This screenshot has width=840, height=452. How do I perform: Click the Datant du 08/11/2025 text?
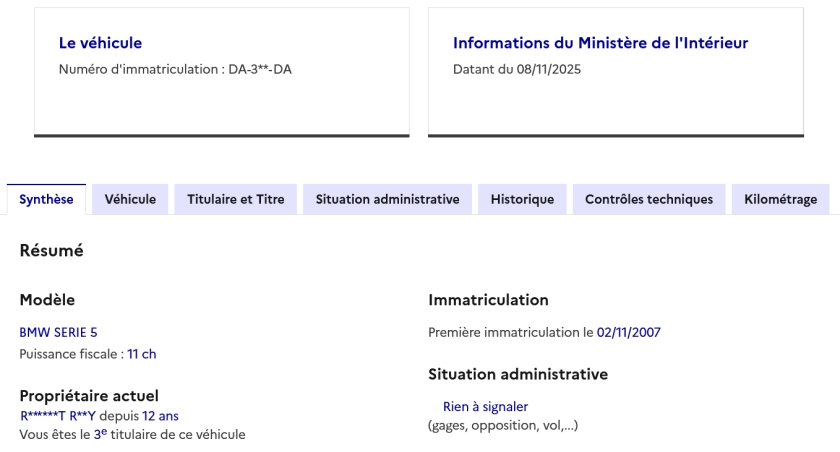[x=517, y=69]
